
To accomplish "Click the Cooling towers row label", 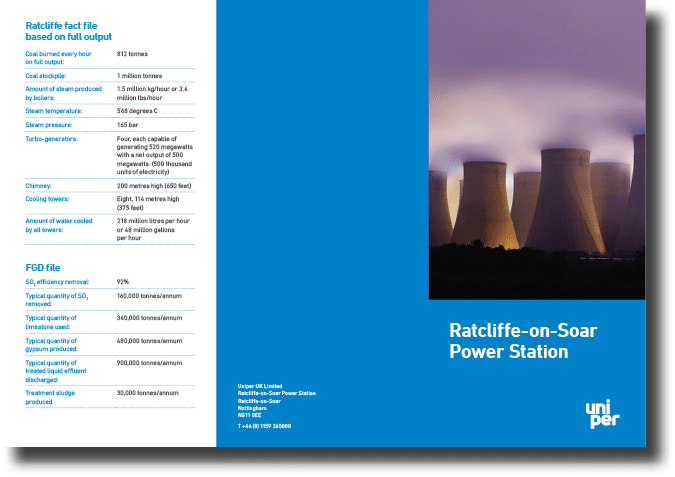I will tap(50, 199).
